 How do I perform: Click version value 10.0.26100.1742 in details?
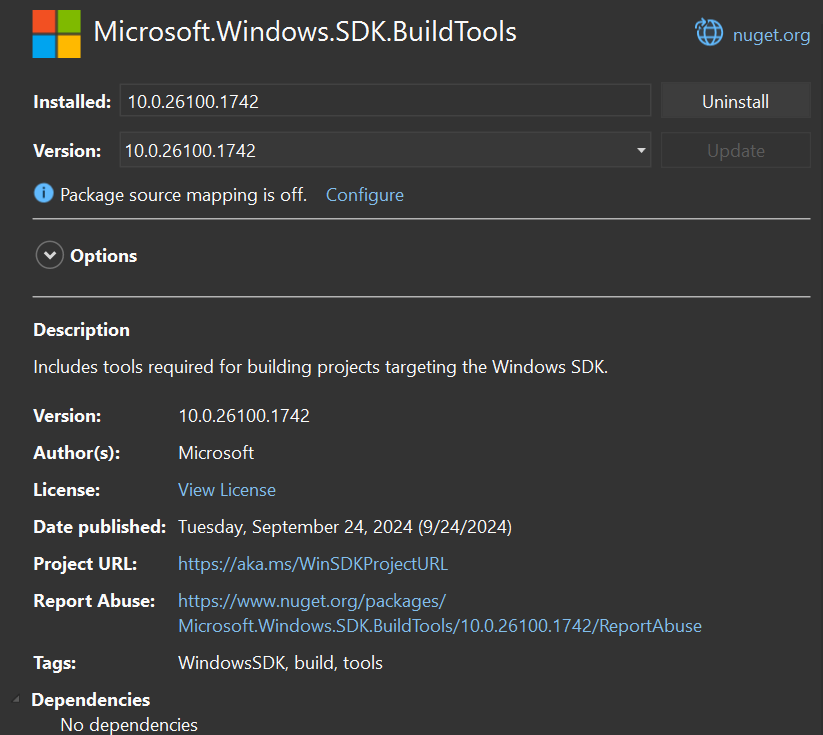[x=244, y=416]
